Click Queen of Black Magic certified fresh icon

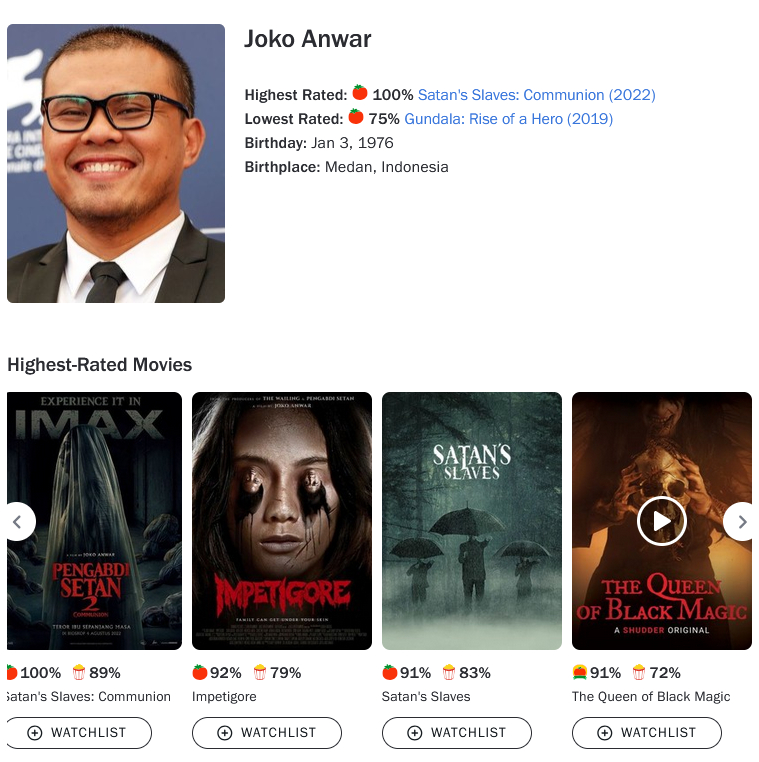(x=580, y=672)
